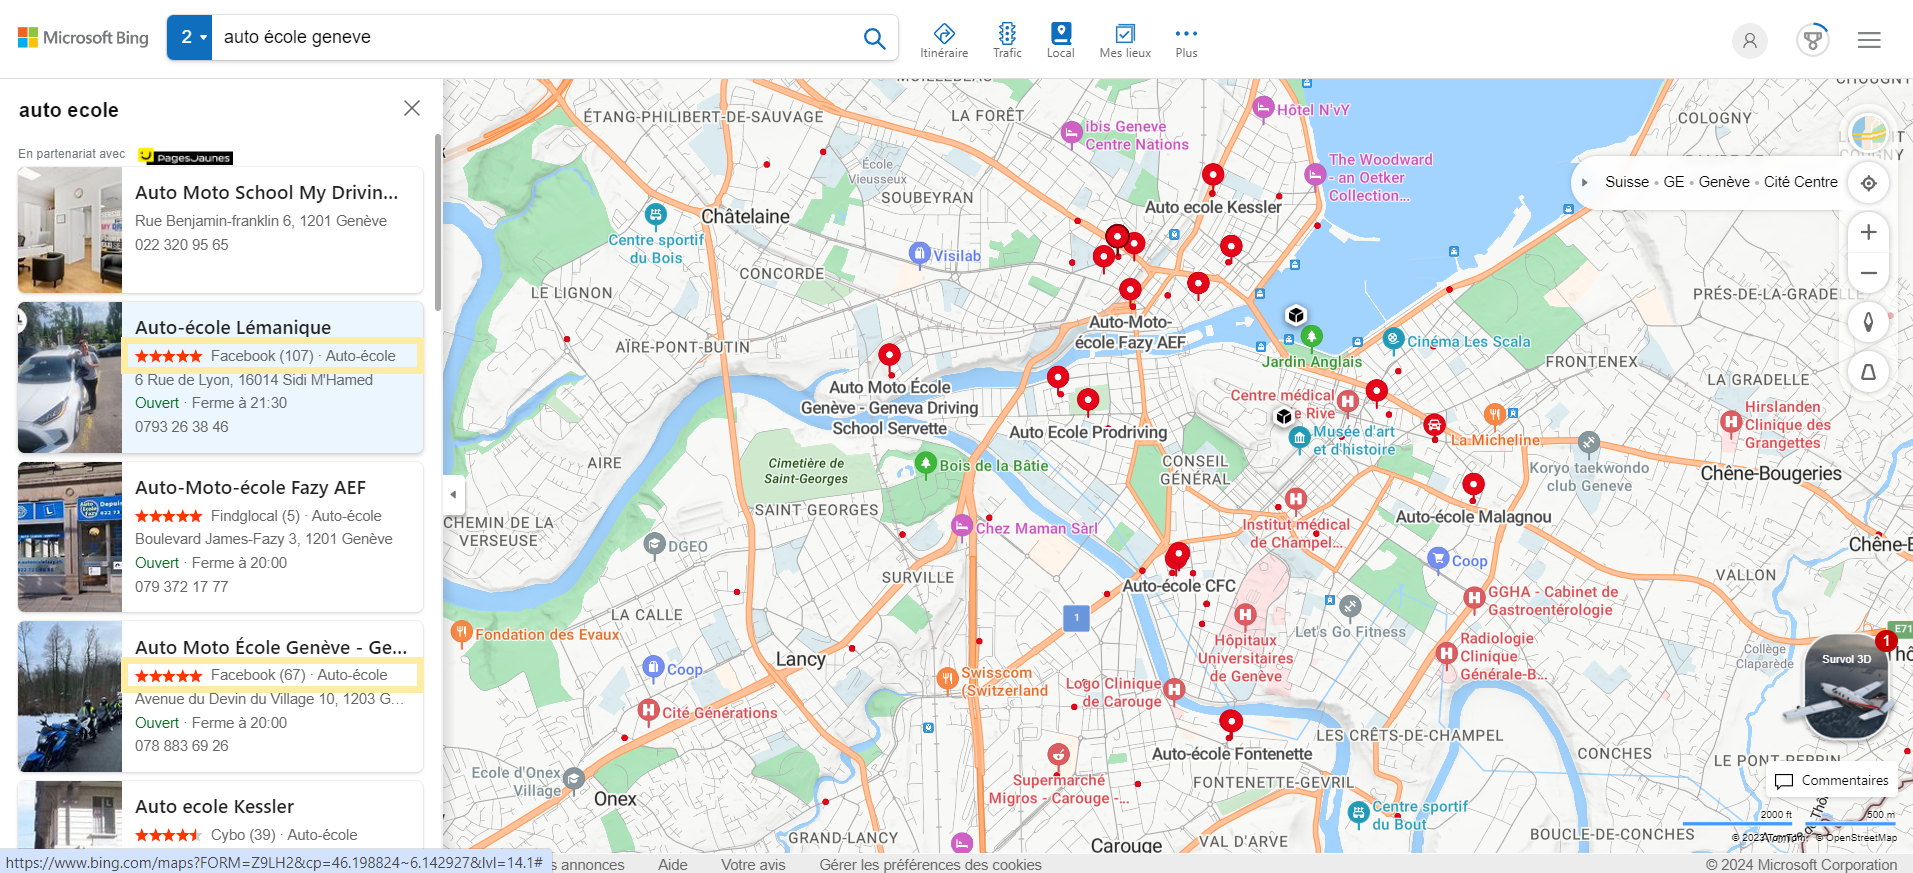Click the Votre avis footer link
The image size is (1913, 873).
[753, 864]
